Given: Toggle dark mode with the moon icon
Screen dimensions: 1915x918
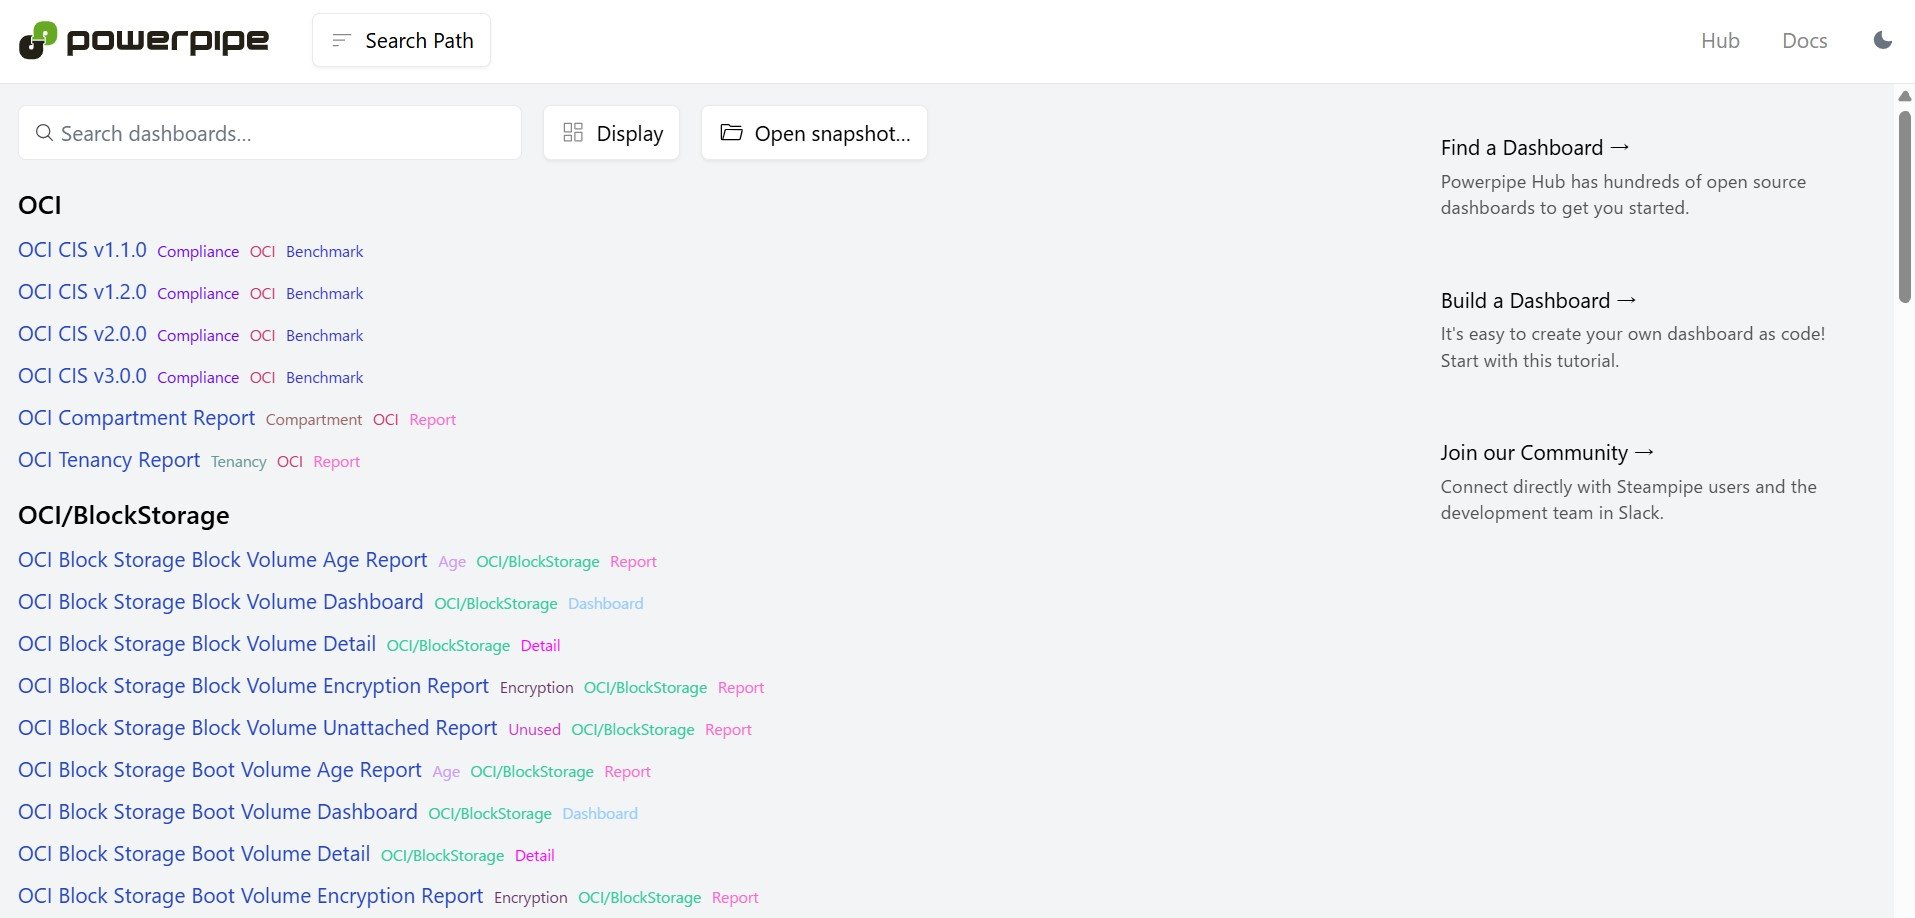Looking at the screenshot, I should [x=1882, y=41].
